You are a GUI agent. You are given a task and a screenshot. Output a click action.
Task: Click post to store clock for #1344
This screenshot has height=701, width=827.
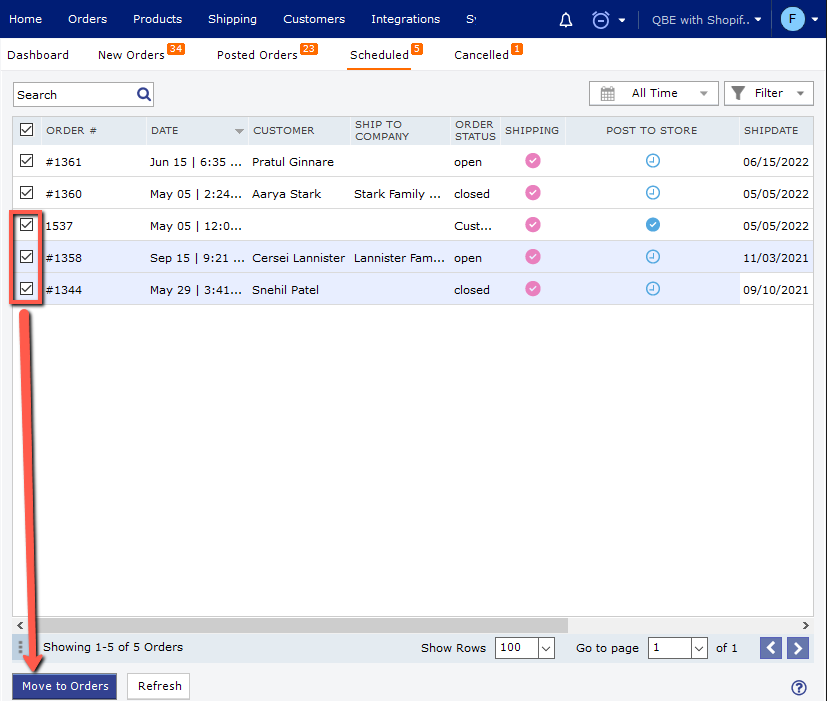[x=652, y=289]
